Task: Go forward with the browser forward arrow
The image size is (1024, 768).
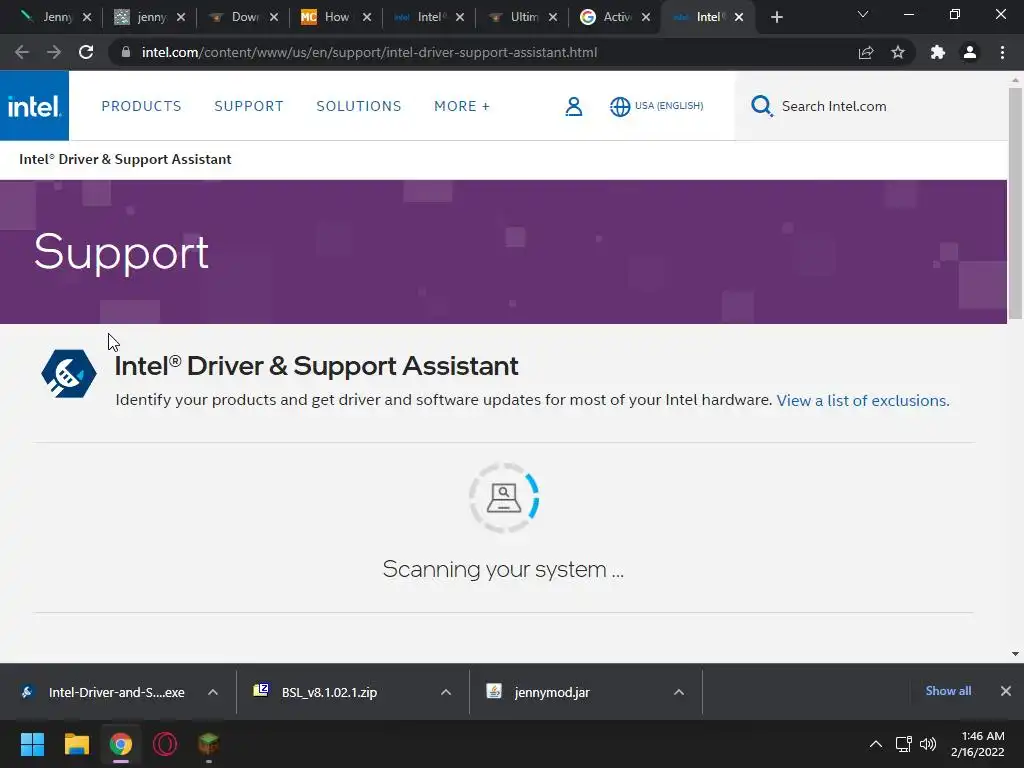Action: pyautogui.click(x=54, y=52)
